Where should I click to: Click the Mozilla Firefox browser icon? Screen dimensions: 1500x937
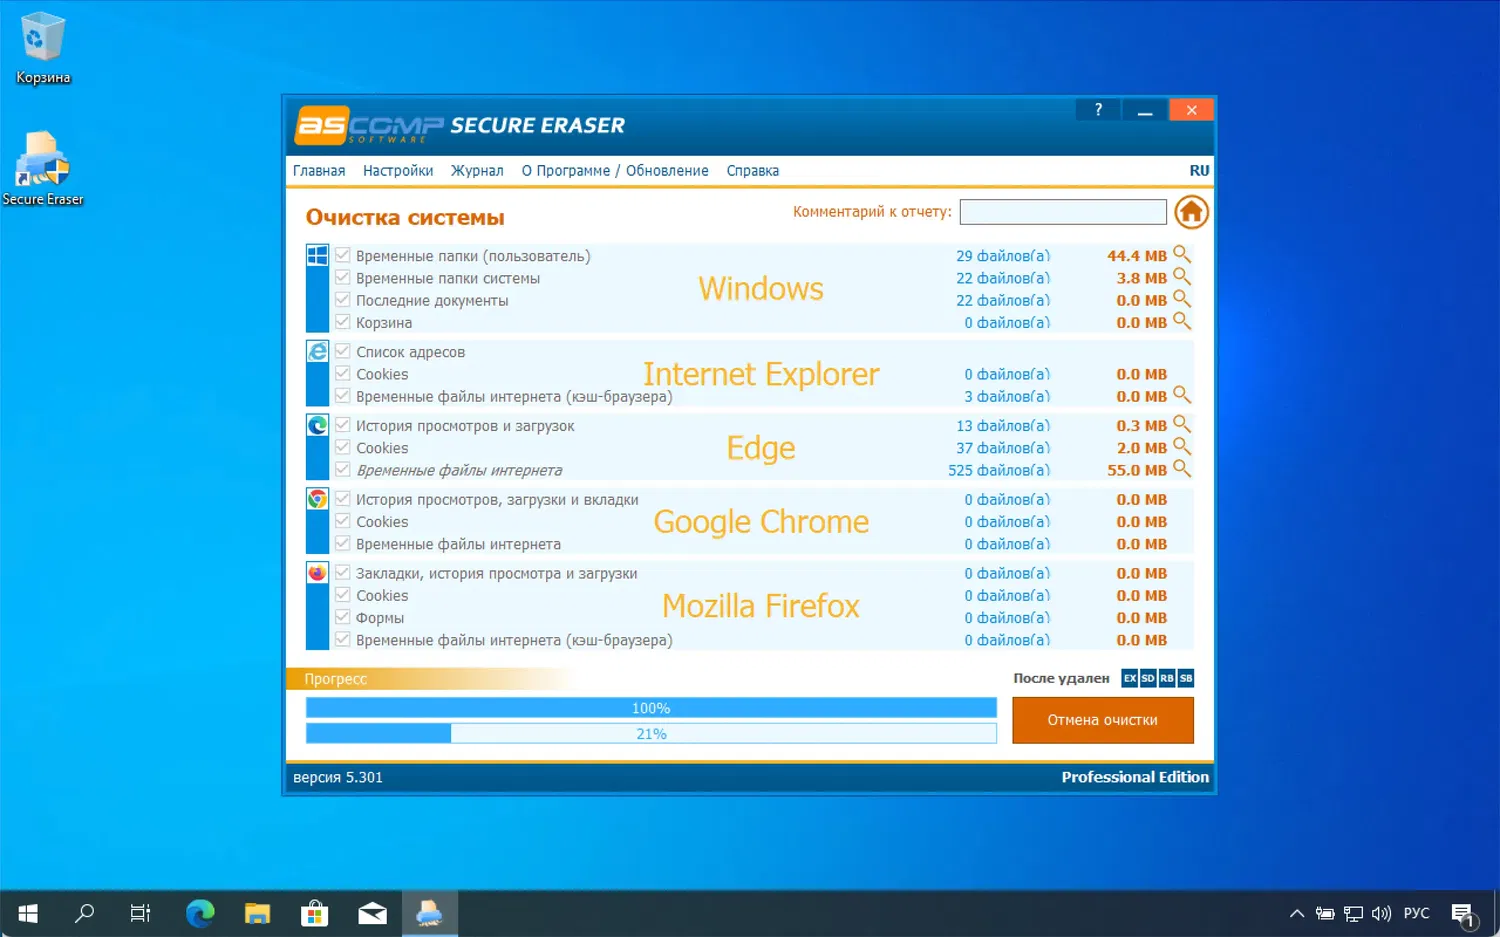317,572
